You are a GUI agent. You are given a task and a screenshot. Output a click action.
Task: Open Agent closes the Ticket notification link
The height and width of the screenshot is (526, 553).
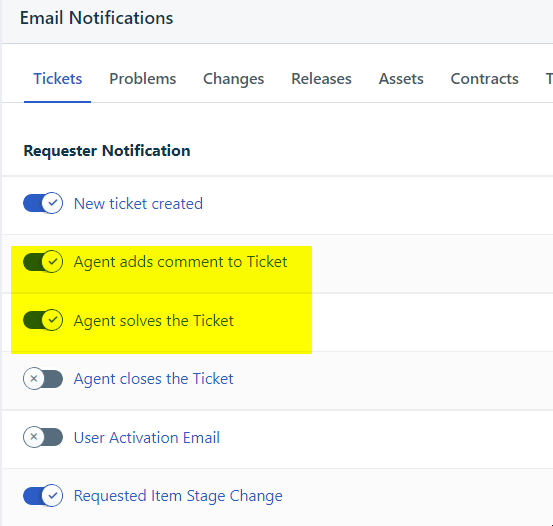[153, 379]
